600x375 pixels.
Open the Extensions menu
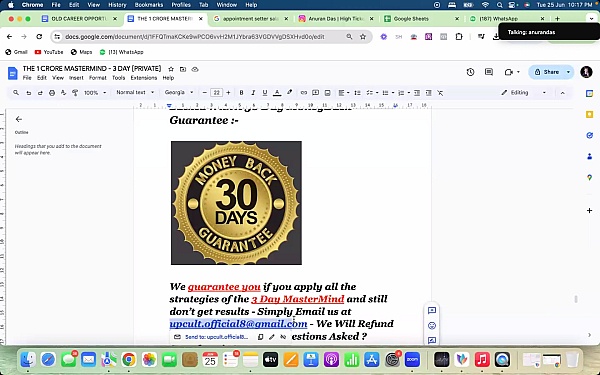click(143, 78)
